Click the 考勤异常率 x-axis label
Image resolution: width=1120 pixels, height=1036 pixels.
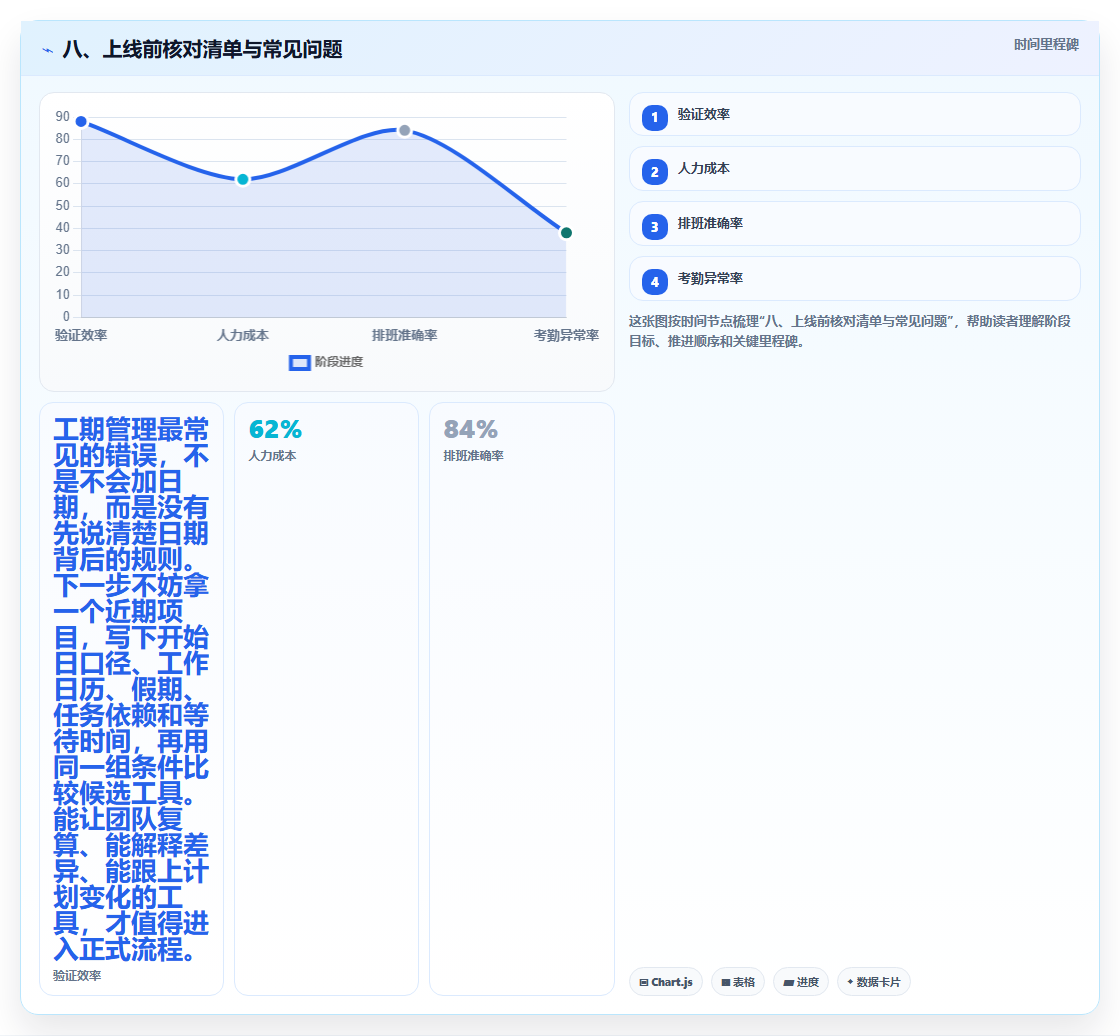[x=566, y=335]
